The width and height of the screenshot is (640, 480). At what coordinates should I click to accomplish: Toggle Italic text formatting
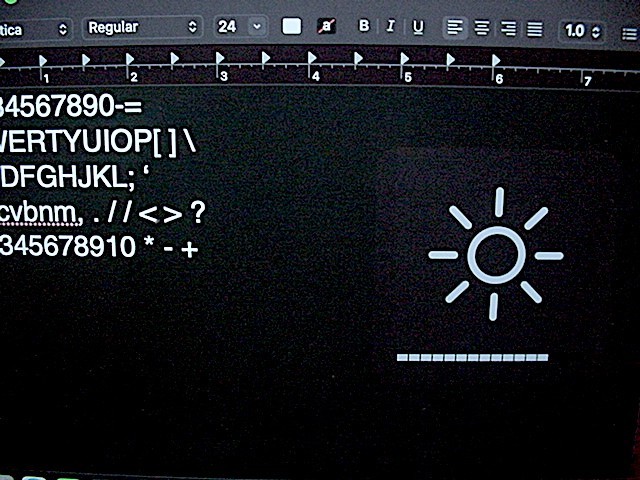tap(390, 27)
